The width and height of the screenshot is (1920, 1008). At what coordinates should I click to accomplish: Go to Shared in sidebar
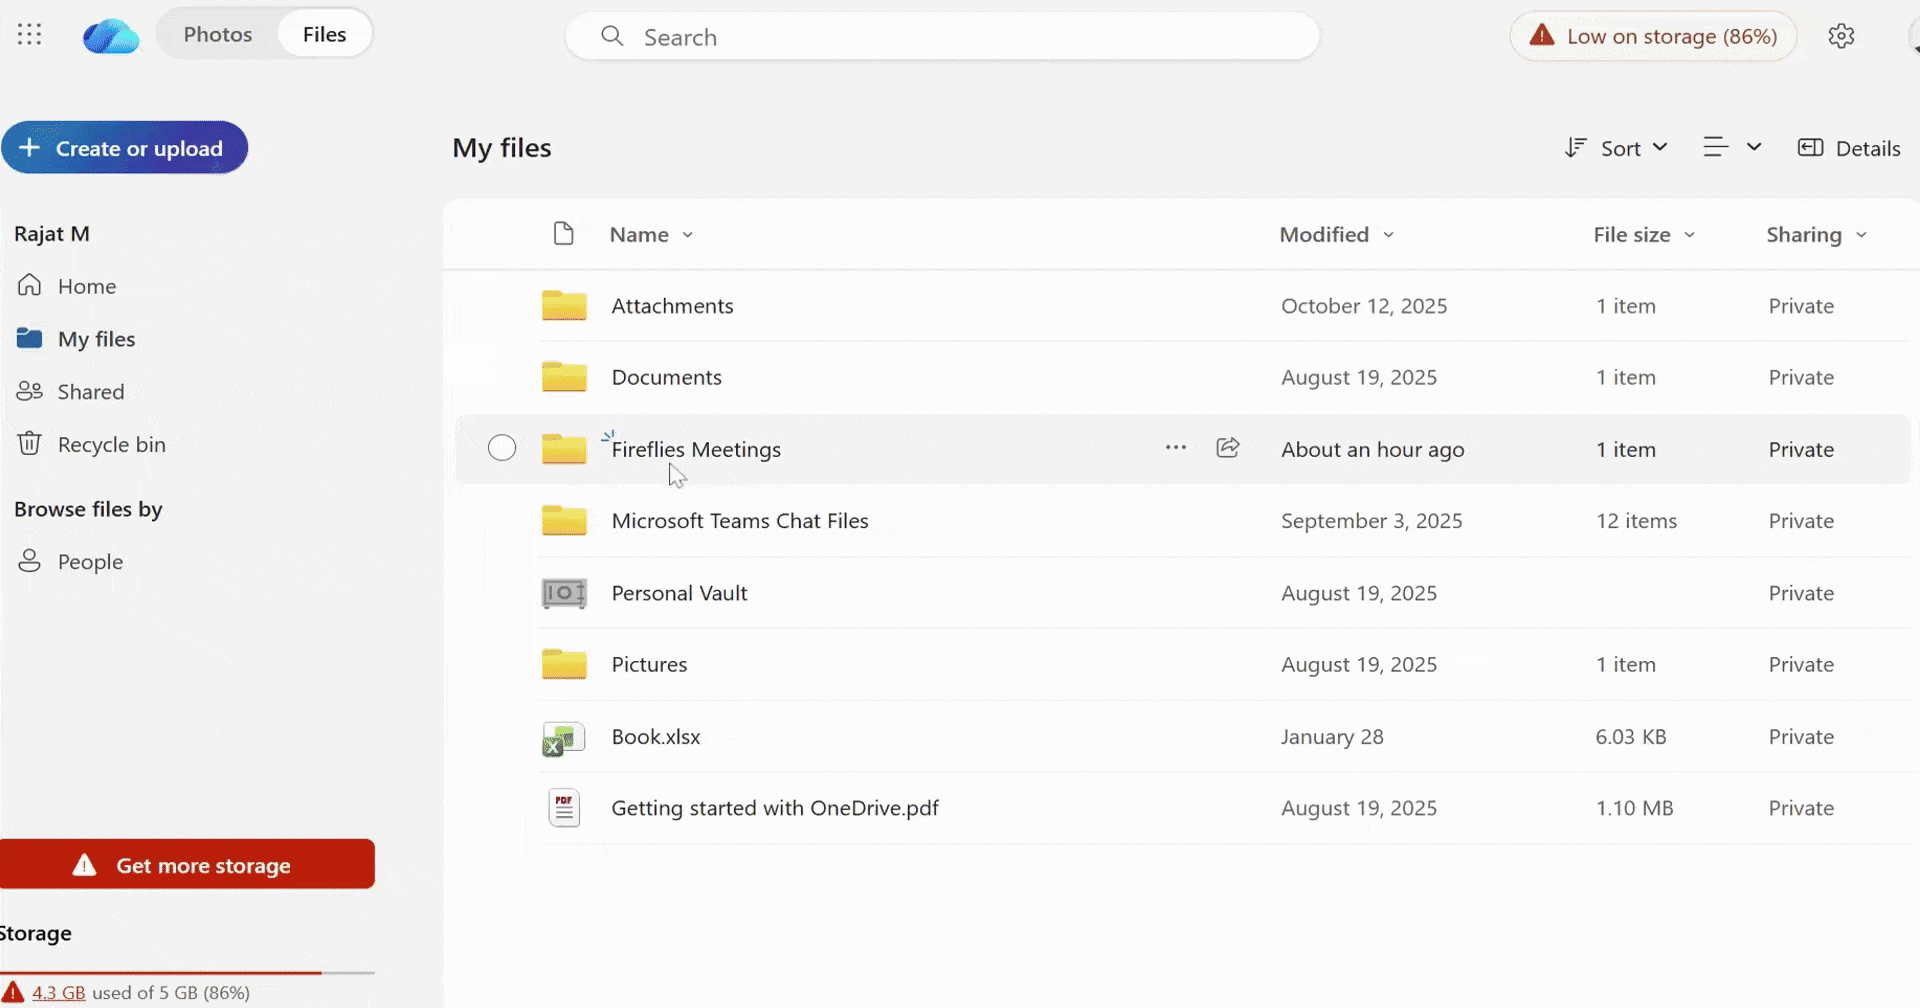coord(90,392)
